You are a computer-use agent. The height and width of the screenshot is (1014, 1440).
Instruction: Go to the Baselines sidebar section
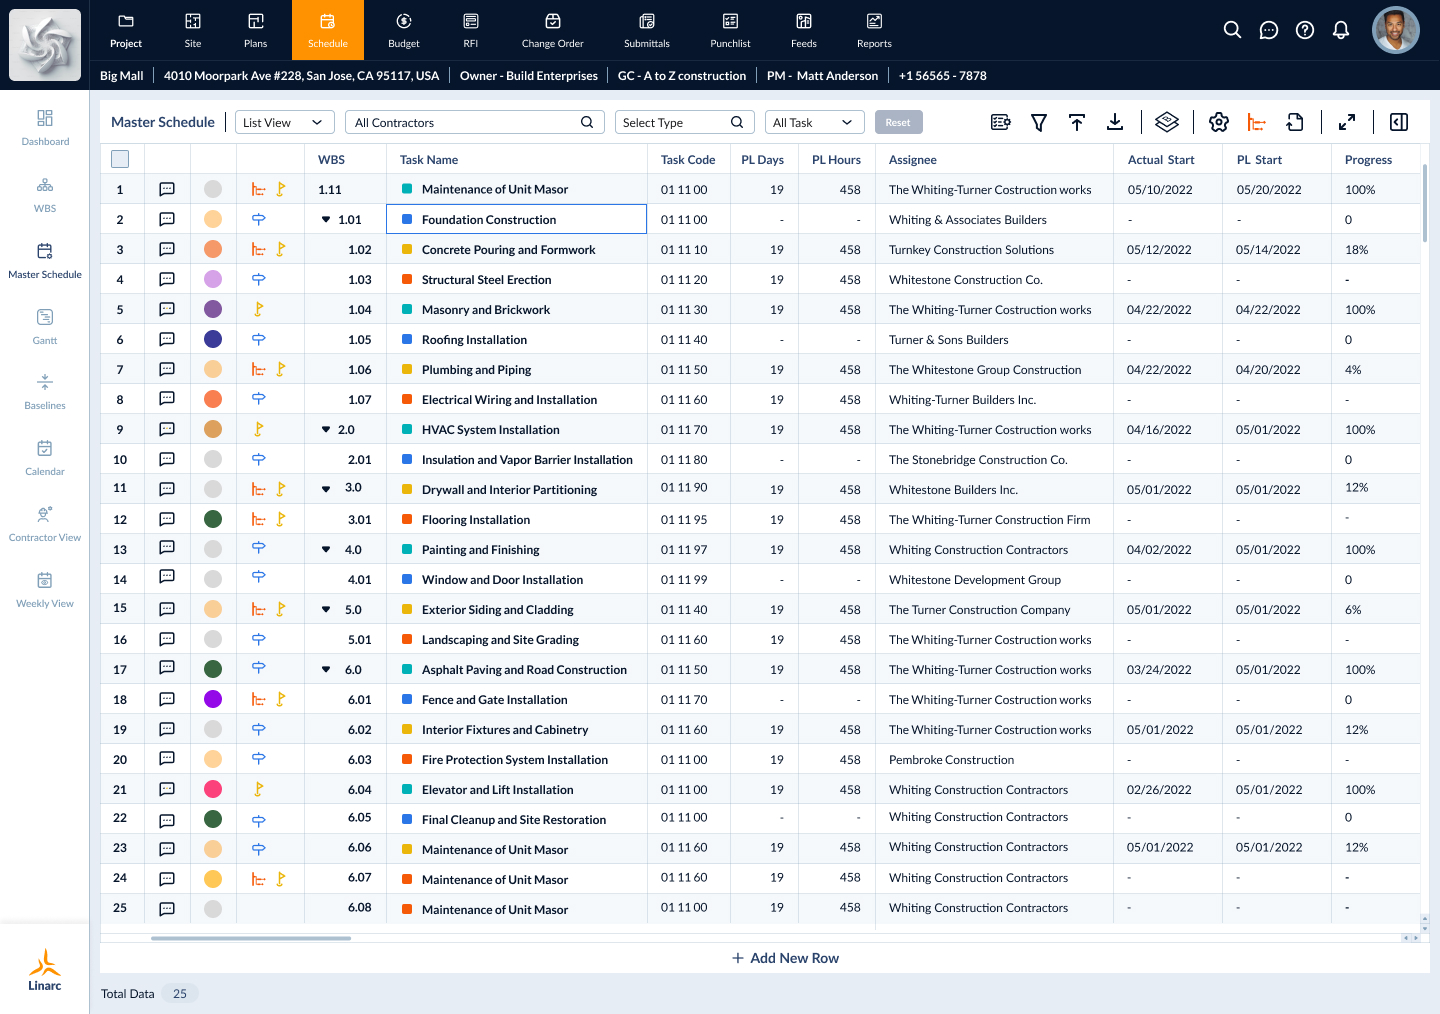coord(44,390)
